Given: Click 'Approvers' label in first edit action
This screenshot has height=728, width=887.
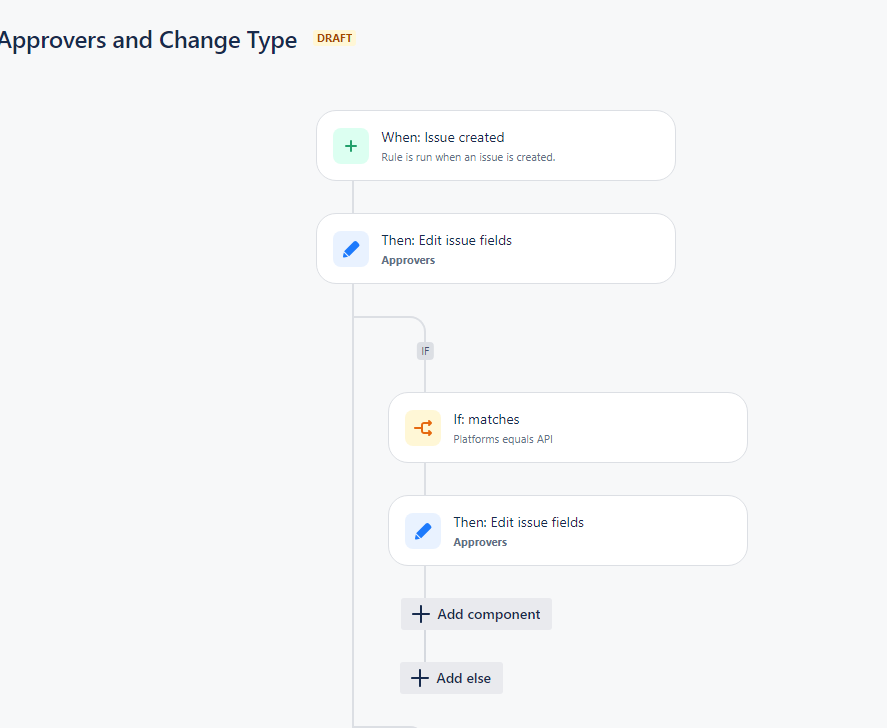Looking at the screenshot, I should pyautogui.click(x=408, y=260).
